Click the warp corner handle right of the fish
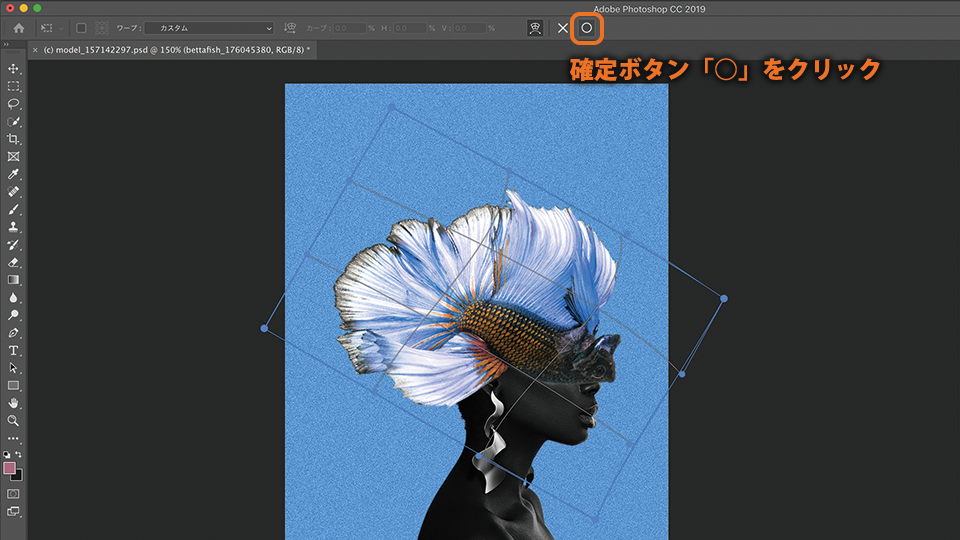Viewport: 960px width, 540px height. 724,299
